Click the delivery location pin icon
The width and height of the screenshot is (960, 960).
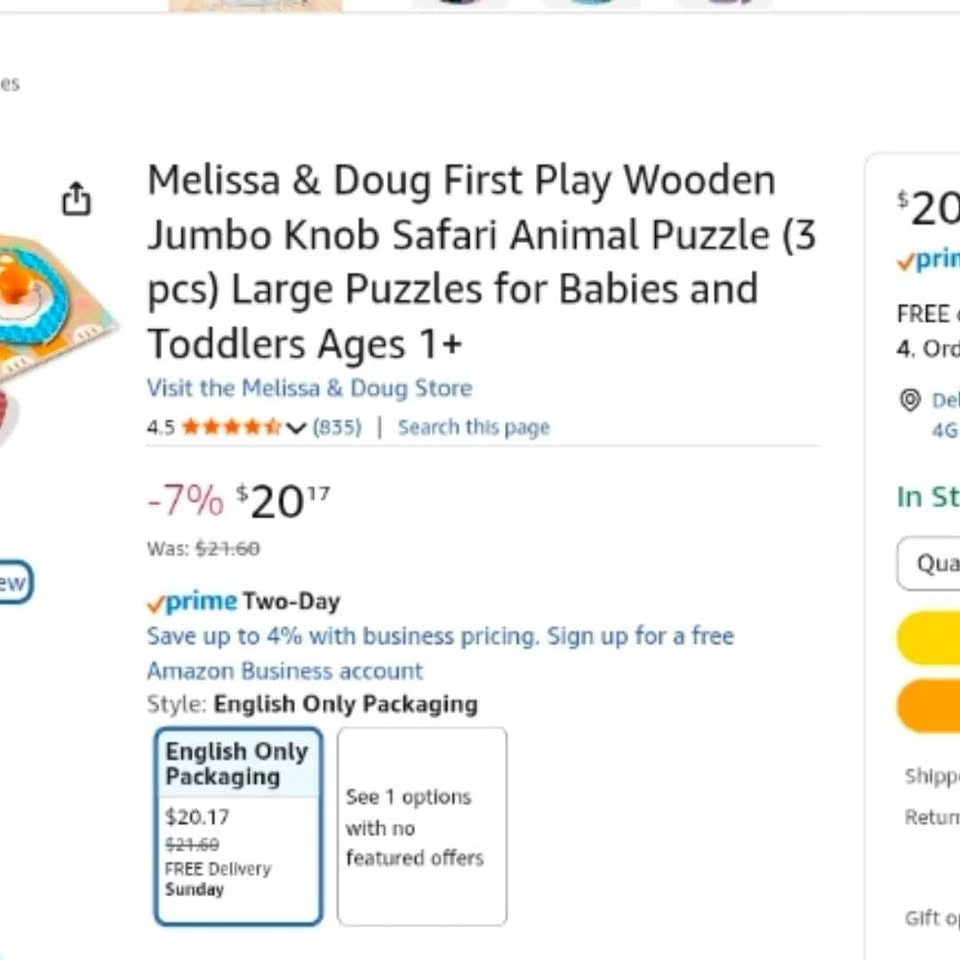coord(910,400)
